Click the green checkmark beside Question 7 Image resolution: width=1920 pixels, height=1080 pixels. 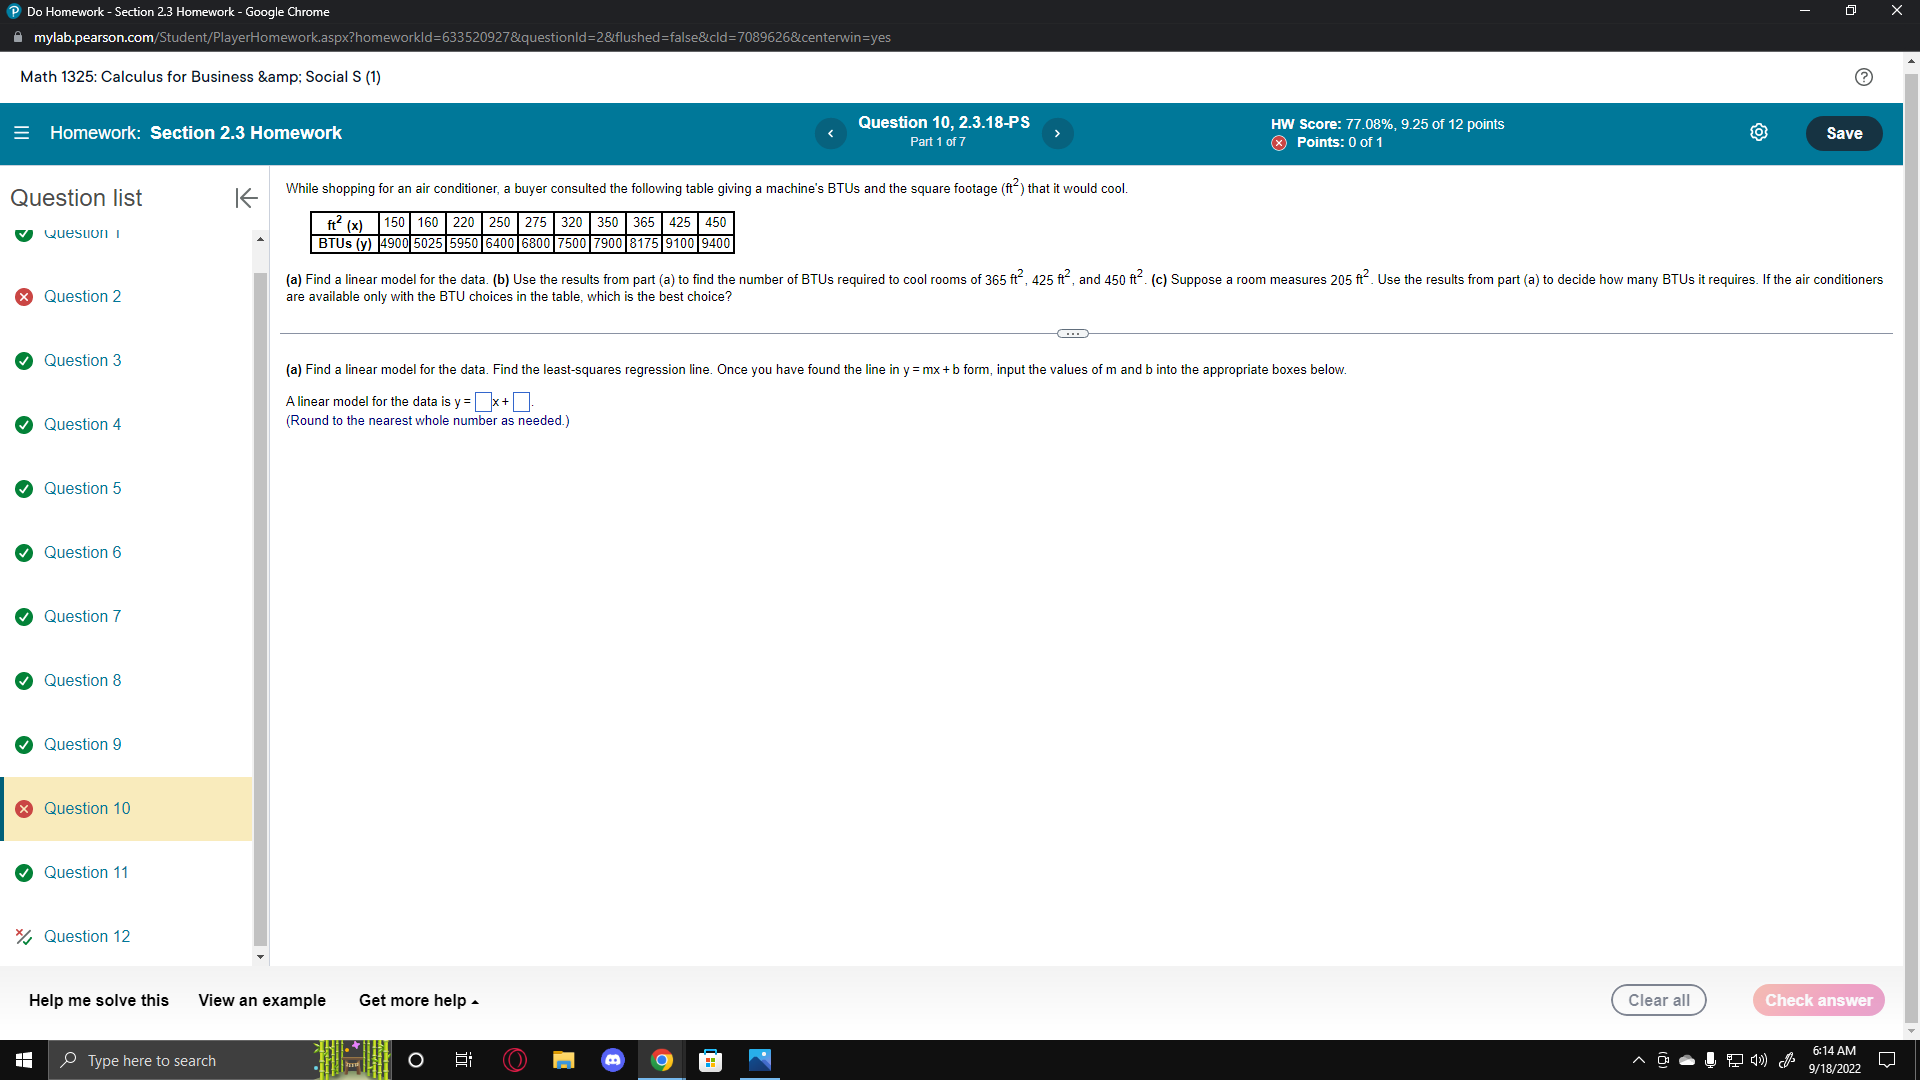(24, 616)
